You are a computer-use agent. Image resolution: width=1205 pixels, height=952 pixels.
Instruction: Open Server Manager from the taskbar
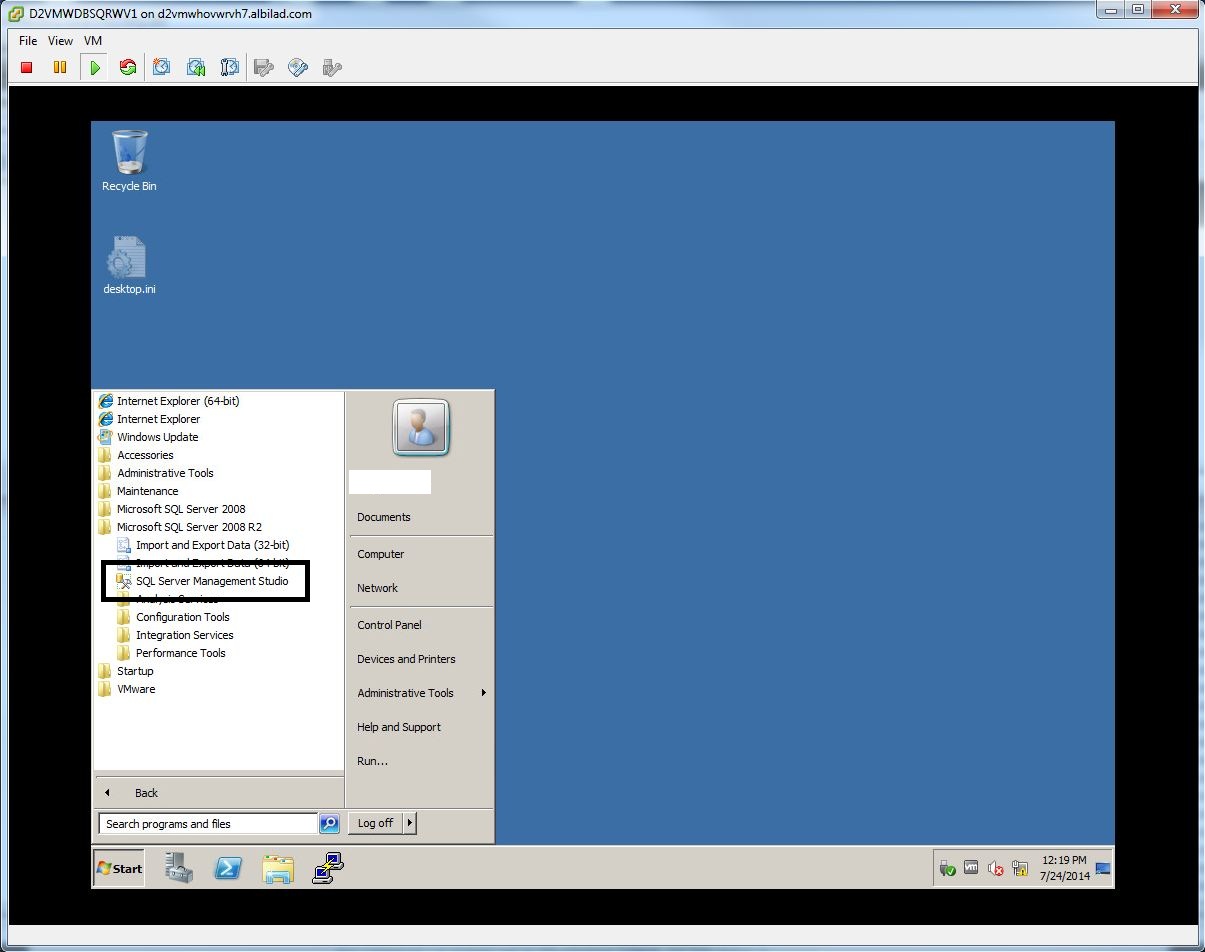point(179,868)
